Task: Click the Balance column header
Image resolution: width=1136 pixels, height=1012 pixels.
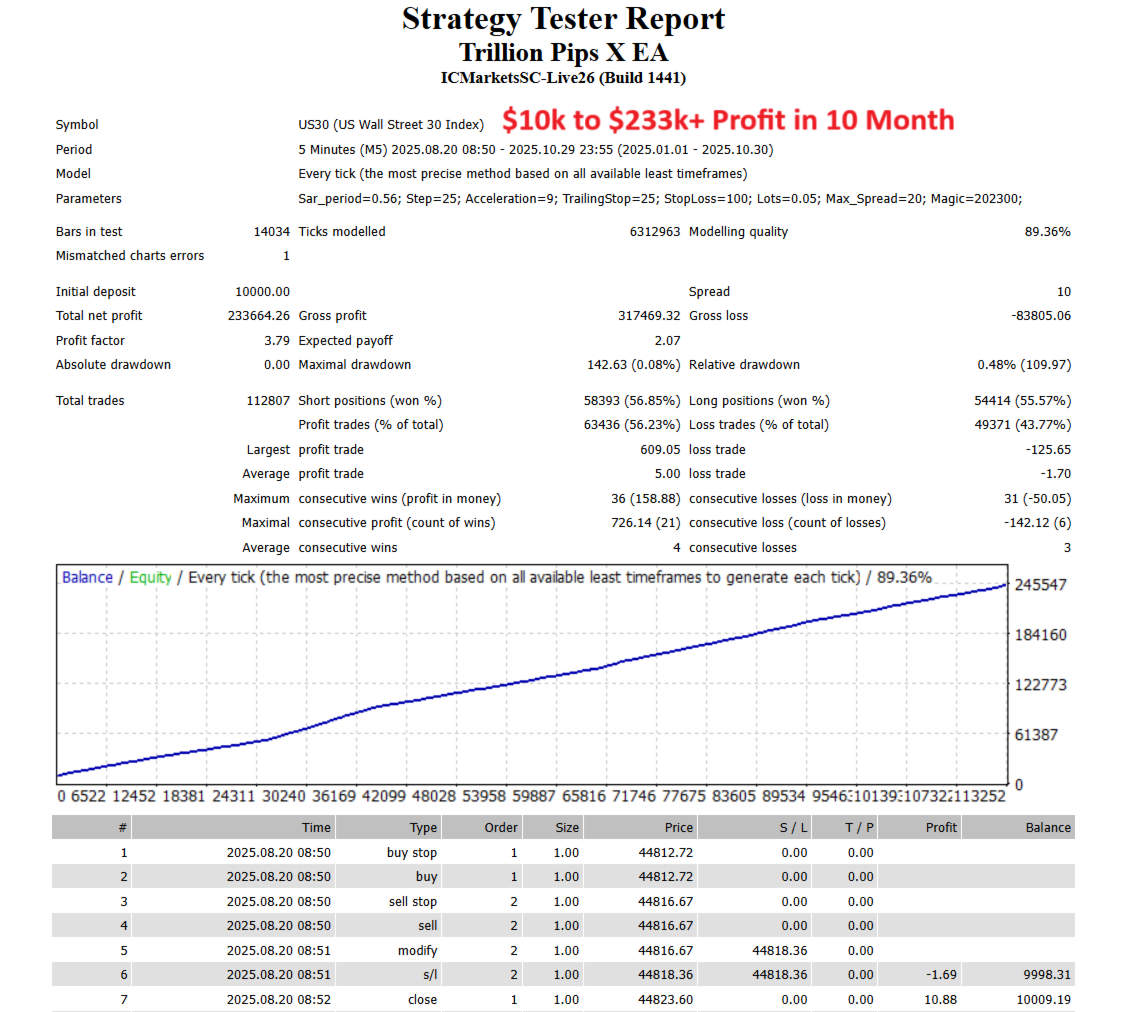Action: (1048, 827)
